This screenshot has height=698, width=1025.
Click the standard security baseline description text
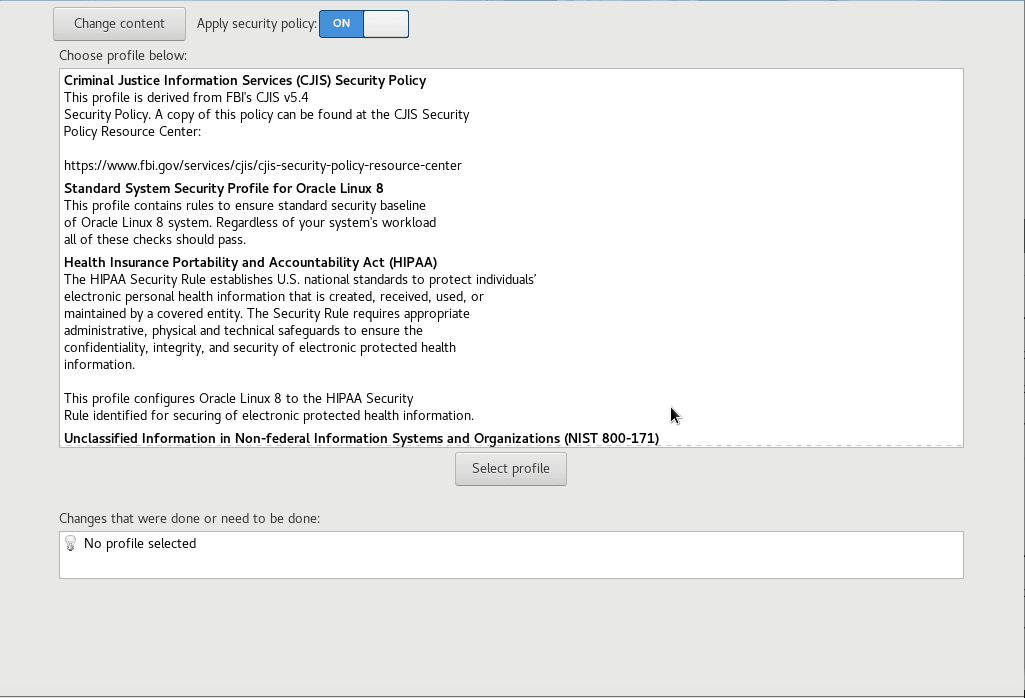[245, 206]
